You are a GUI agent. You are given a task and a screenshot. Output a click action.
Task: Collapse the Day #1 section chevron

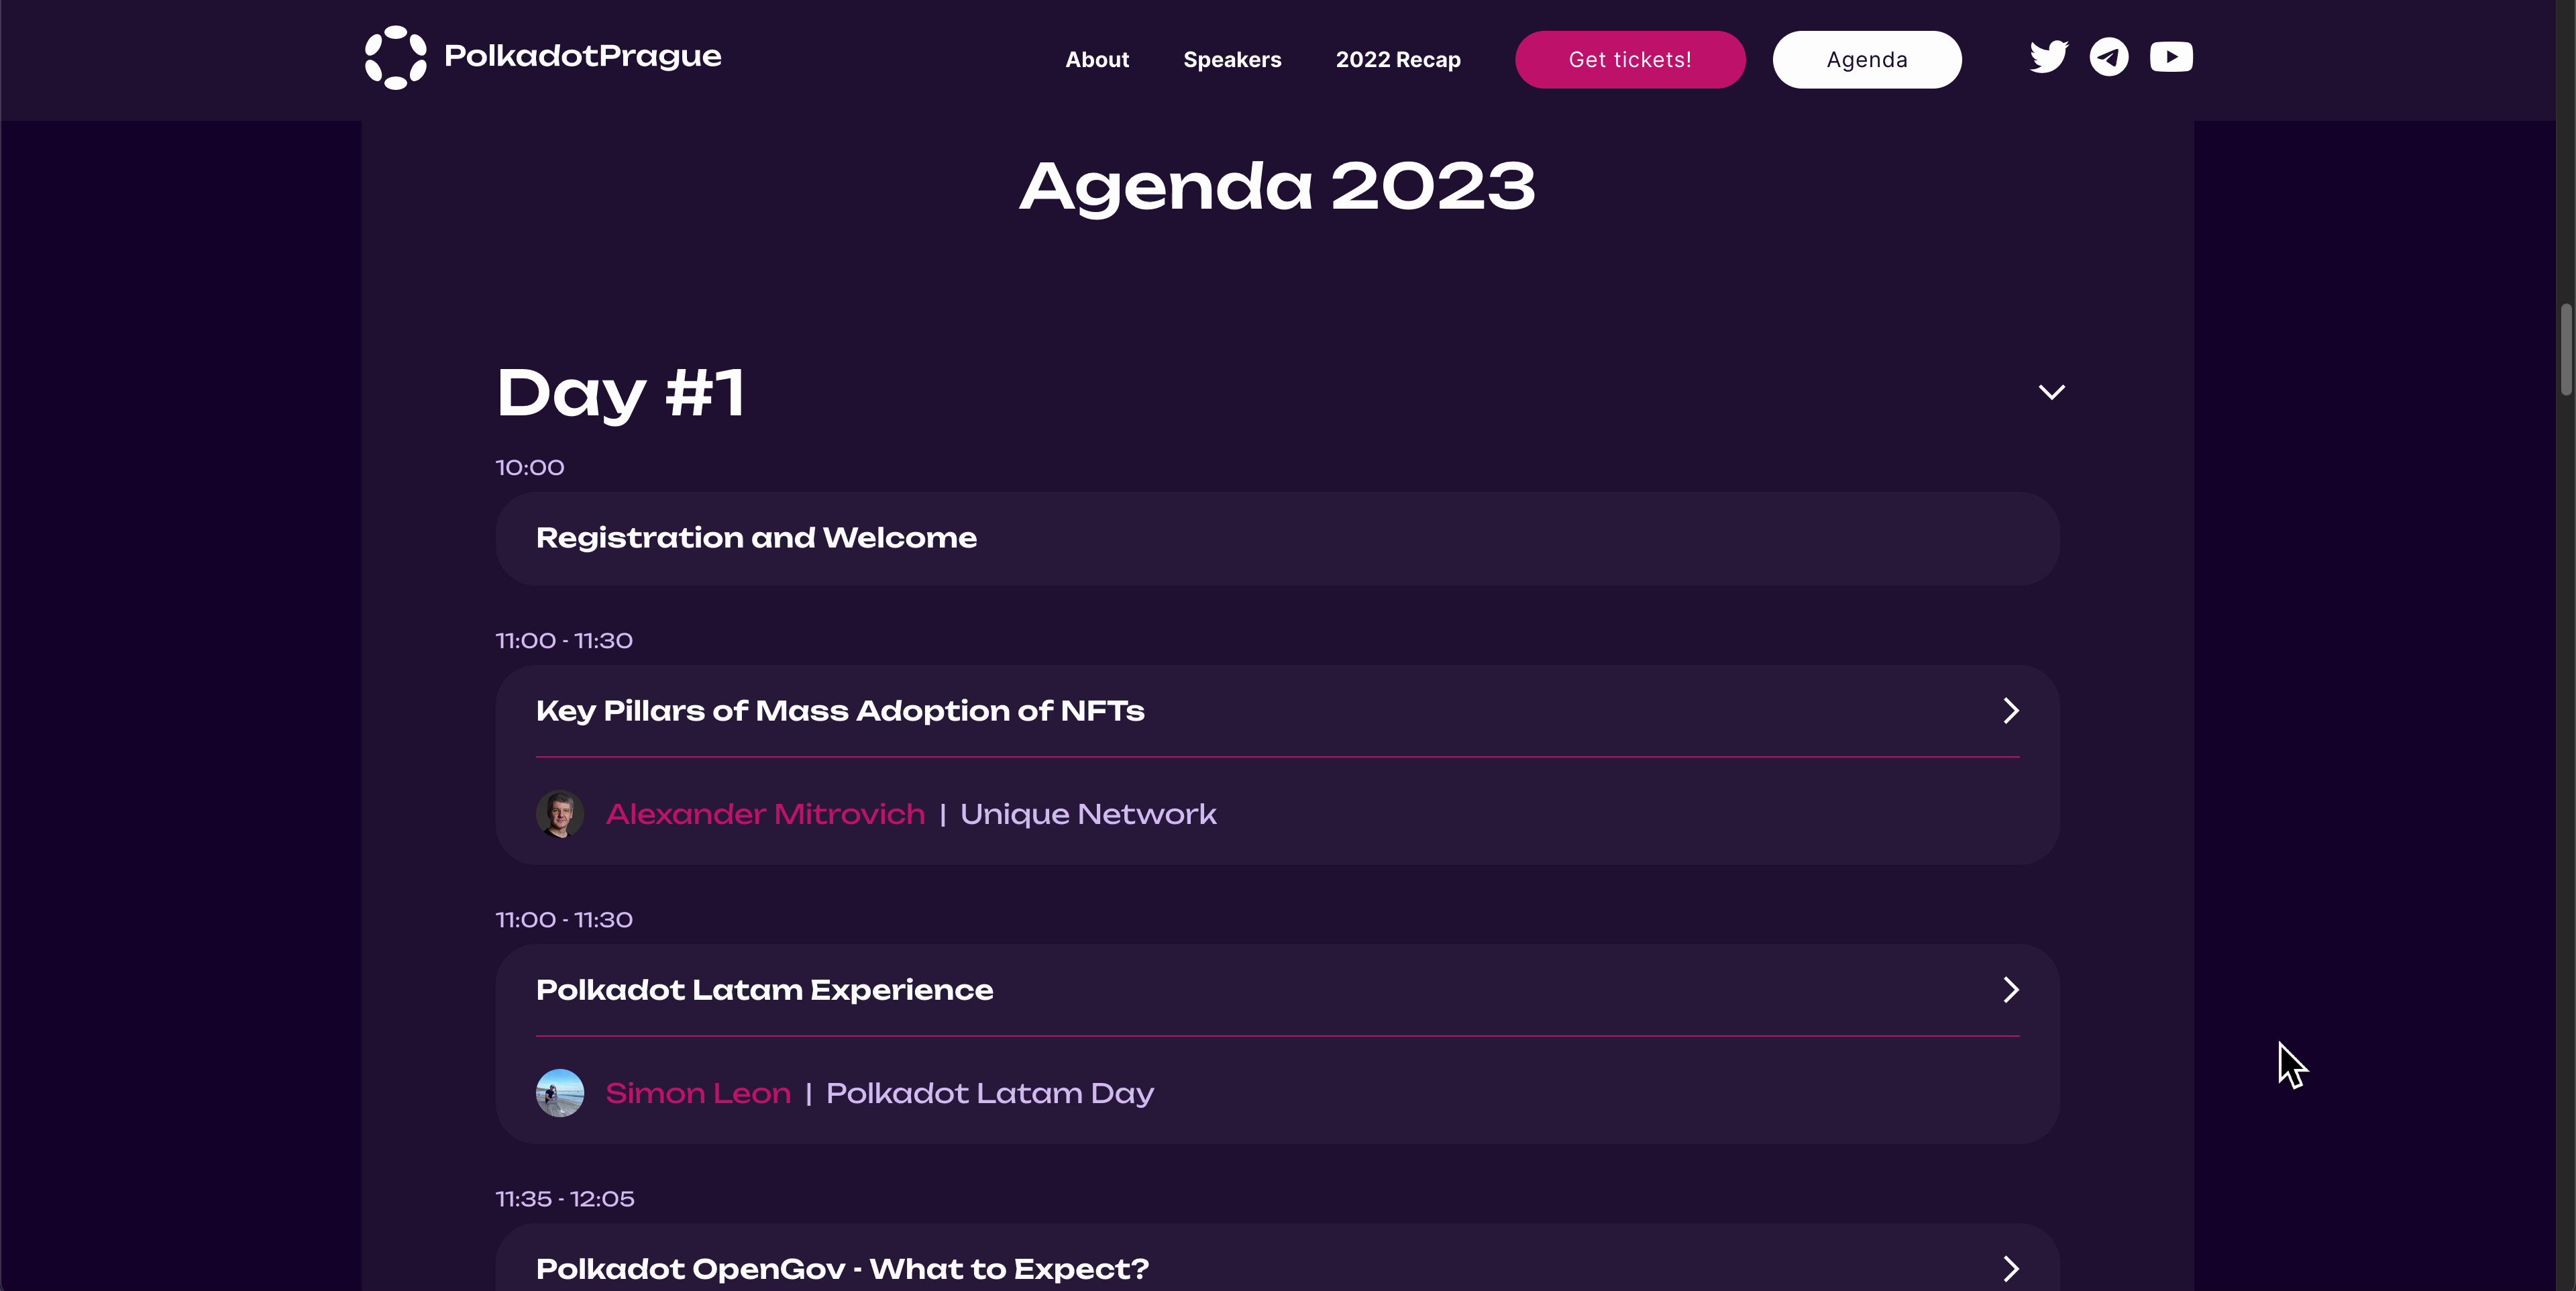click(2051, 392)
